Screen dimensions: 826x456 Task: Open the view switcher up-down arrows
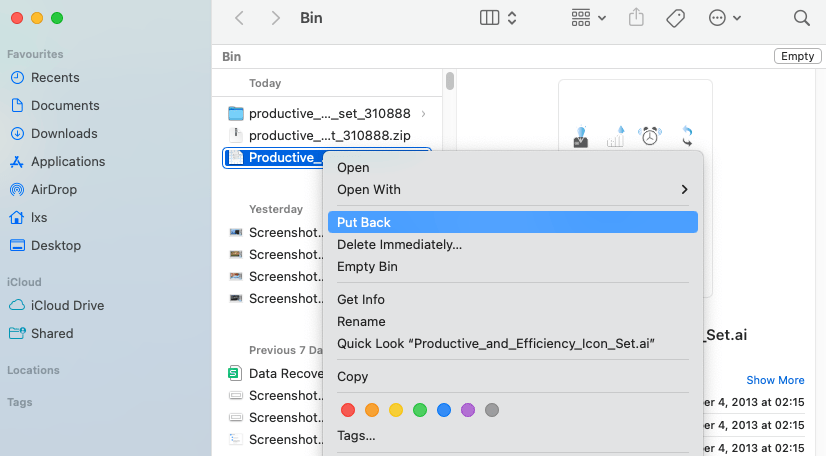tap(512, 18)
